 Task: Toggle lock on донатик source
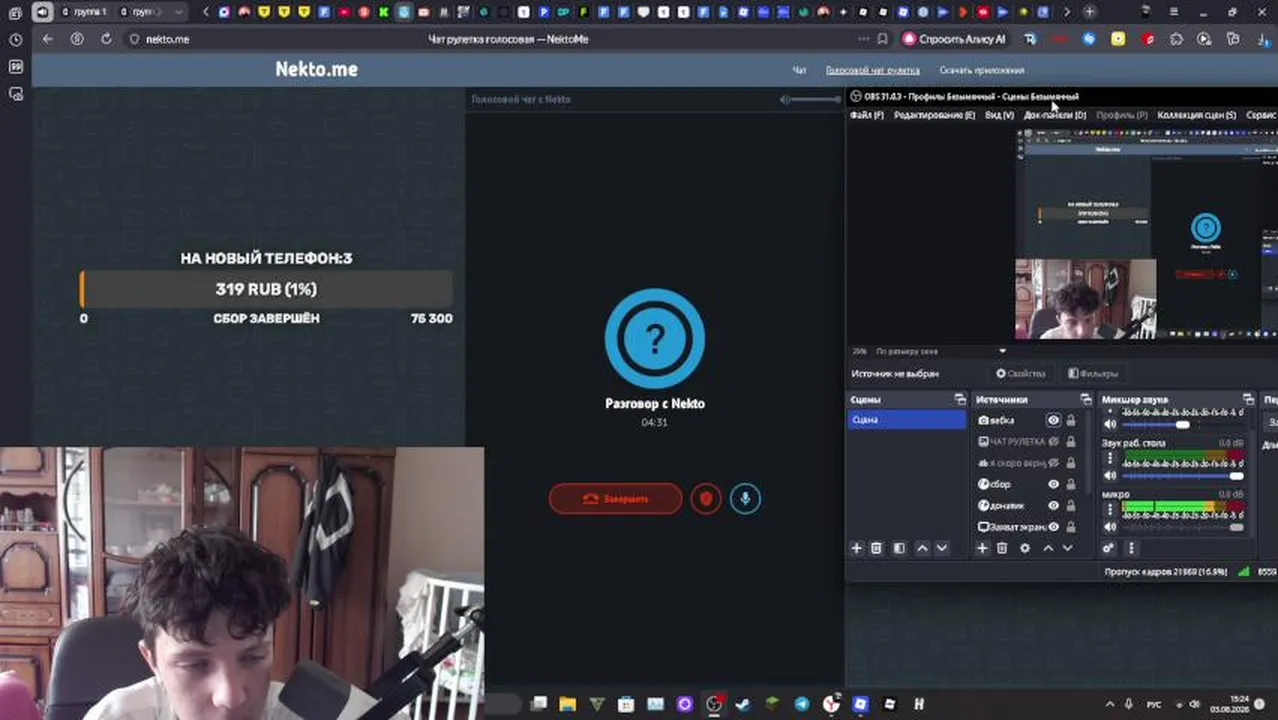click(x=1071, y=505)
